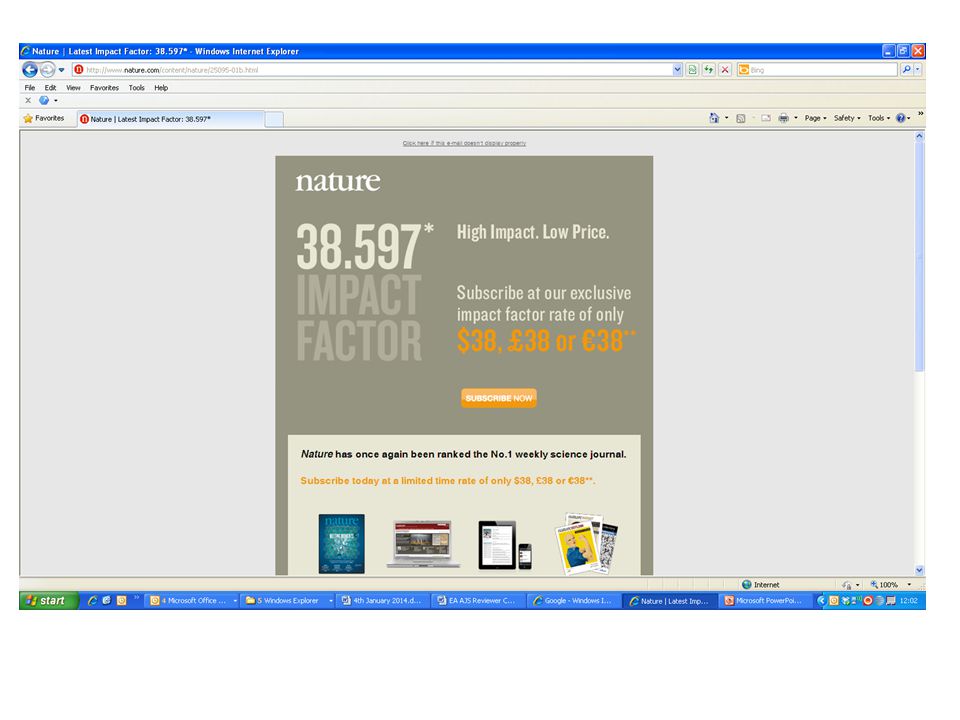Click the Windows start button
The image size is (960, 720).
(x=49, y=601)
